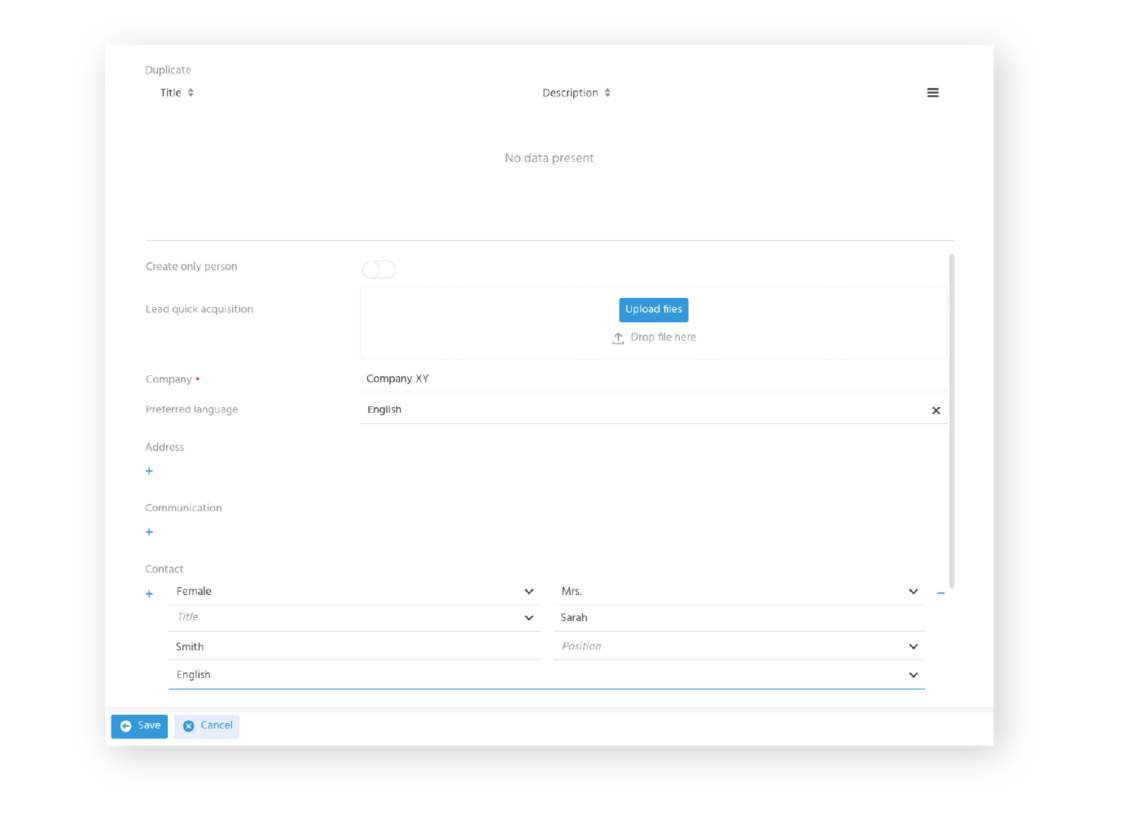1140x814 pixels.
Task: Save the lead form
Action: 139,726
